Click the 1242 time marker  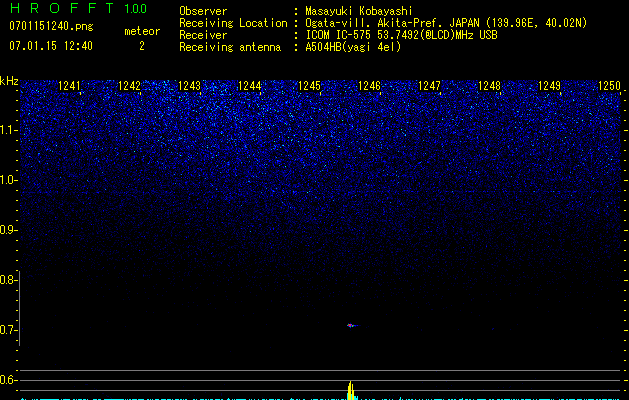click(x=130, y=86)
